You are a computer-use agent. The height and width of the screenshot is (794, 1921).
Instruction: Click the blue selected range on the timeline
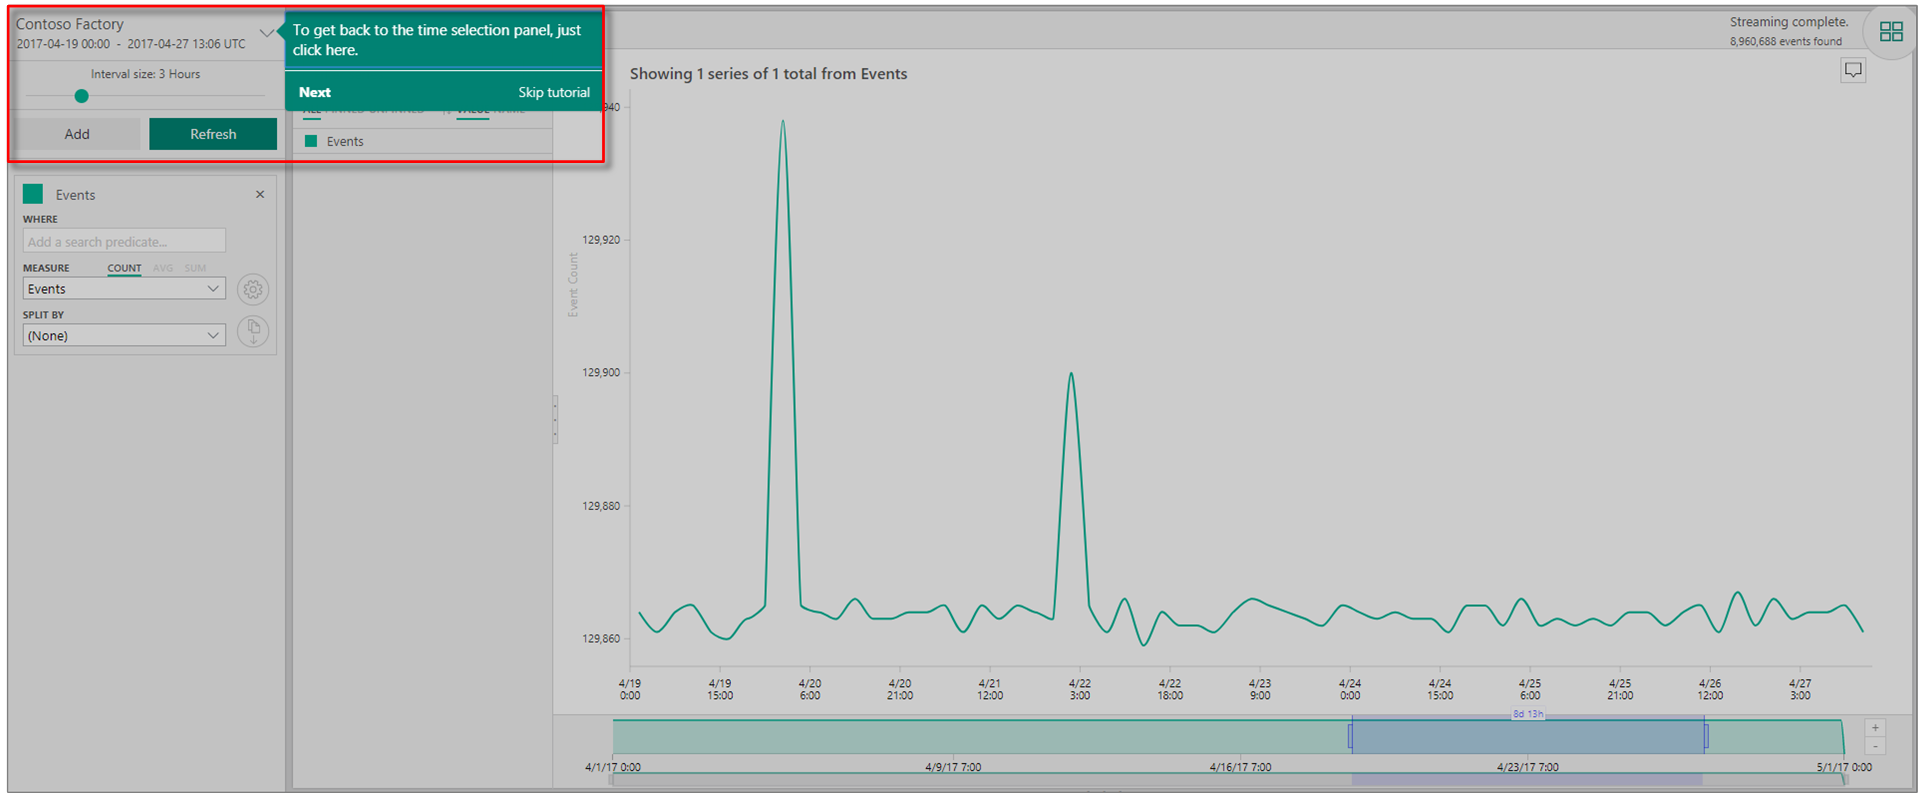[x=1528, y=738]
